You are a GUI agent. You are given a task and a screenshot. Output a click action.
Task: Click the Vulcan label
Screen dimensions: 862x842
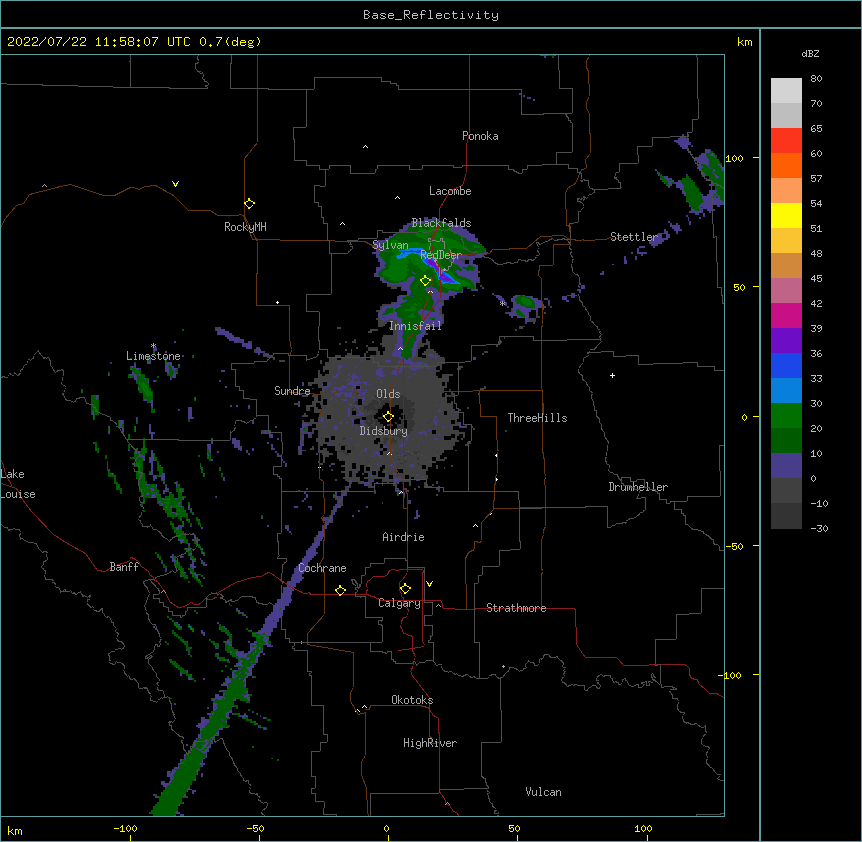click(543, 792)
